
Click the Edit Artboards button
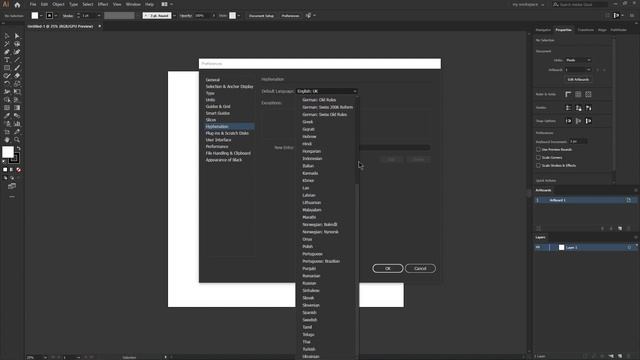point(578,80)
